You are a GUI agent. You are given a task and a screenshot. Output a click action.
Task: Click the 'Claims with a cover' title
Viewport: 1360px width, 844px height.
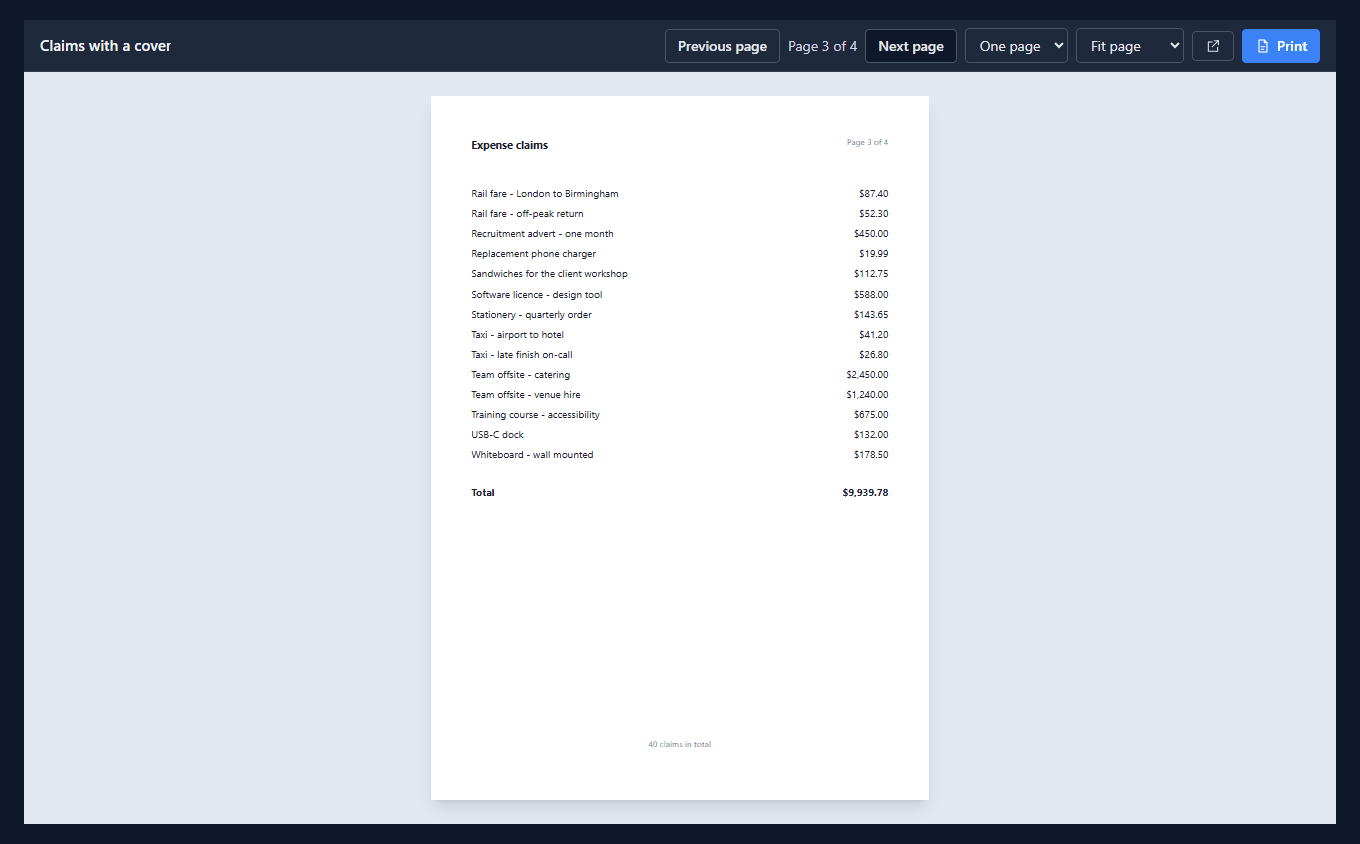(x=106, y=46)
